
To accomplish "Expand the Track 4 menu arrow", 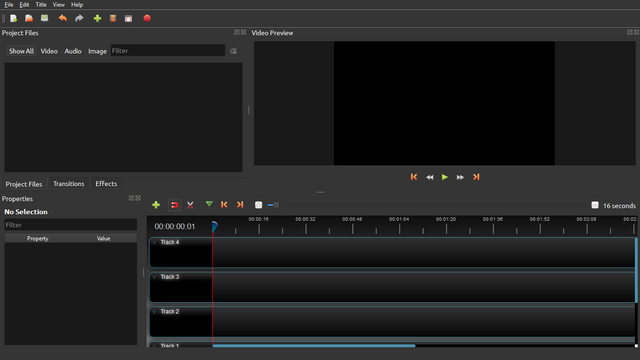I will [154, 242].
